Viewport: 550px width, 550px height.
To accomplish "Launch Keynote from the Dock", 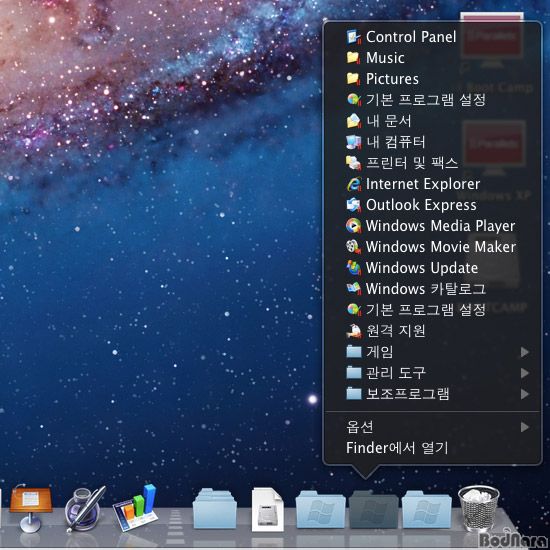I will (x=30, y=508).
